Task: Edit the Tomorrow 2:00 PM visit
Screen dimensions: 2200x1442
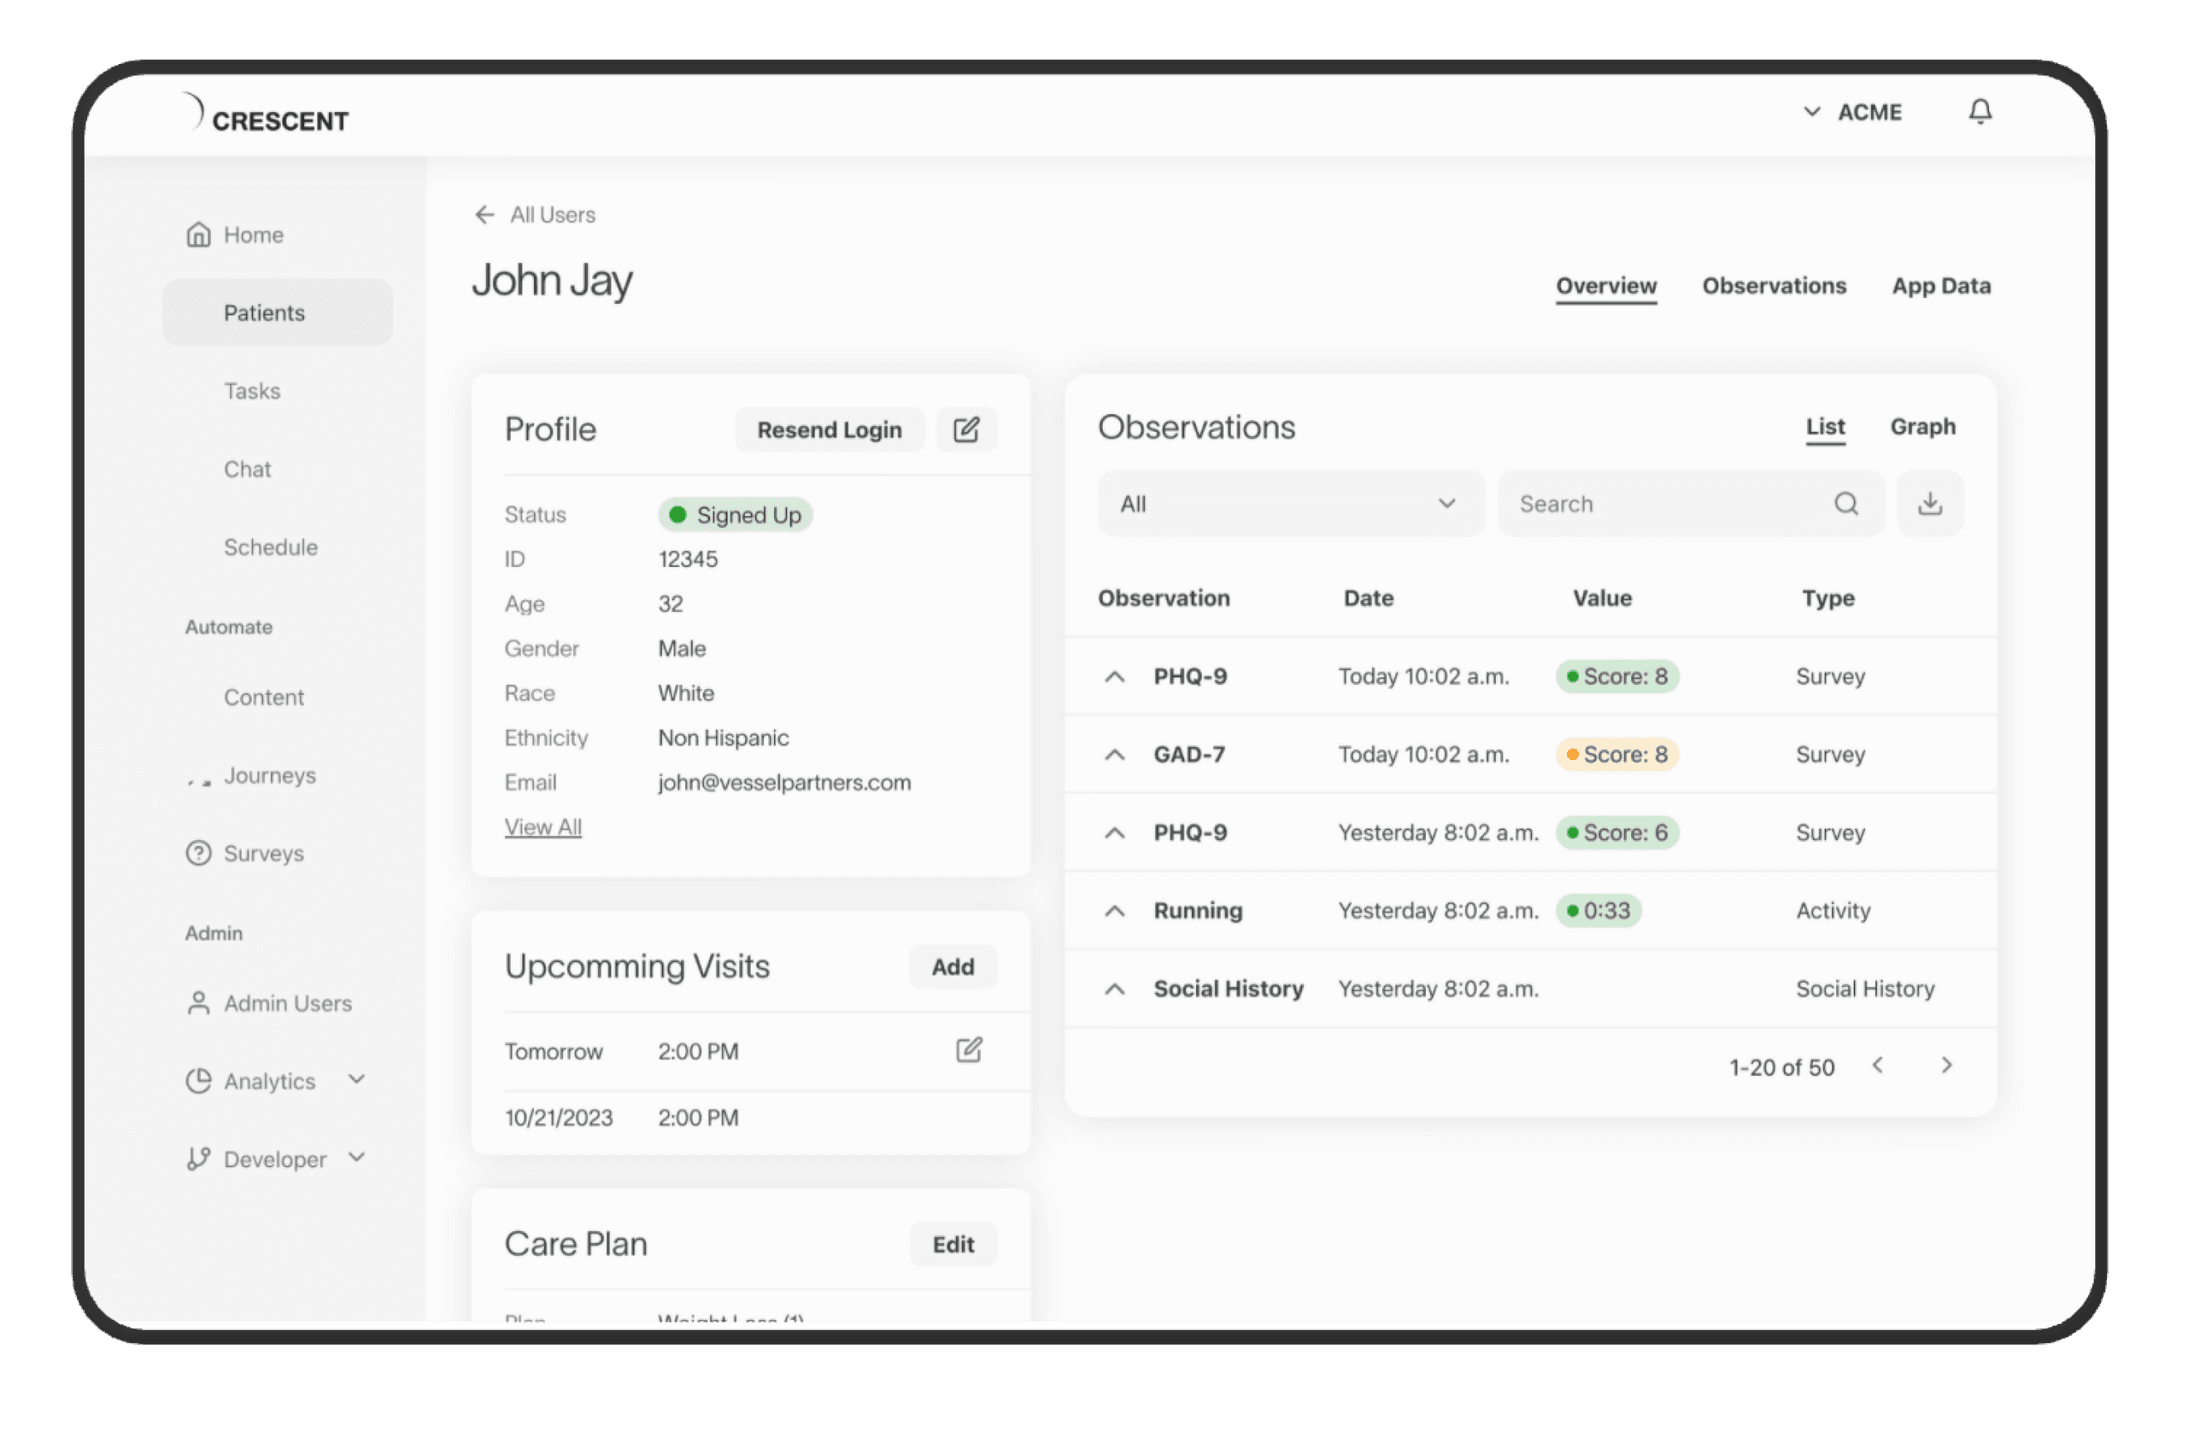Action: pyautogui.click(x=968, y=1050)
